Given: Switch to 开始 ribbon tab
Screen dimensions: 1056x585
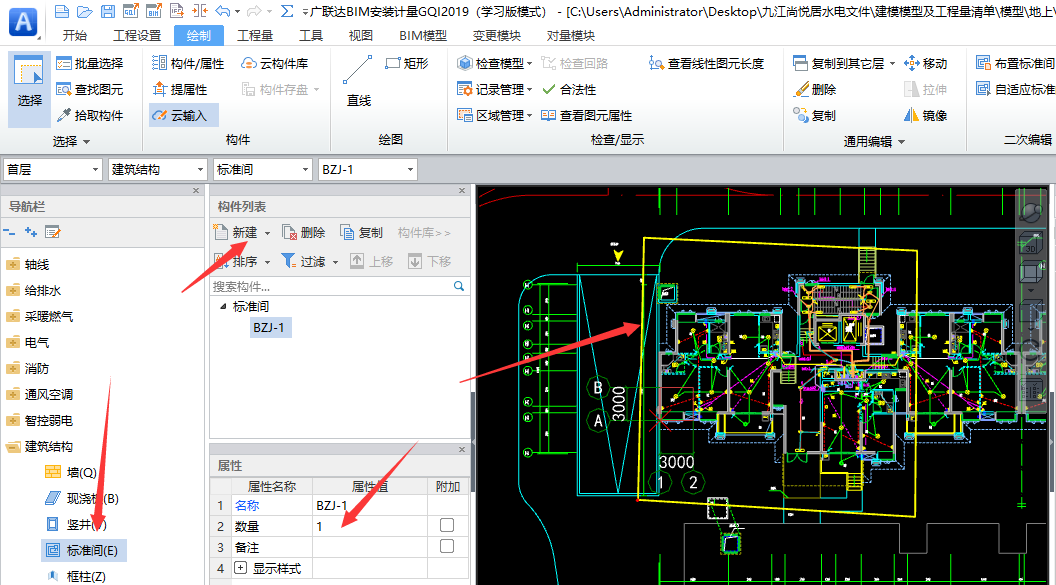Looking at the screenshot, I should click(x=75, y=36).
